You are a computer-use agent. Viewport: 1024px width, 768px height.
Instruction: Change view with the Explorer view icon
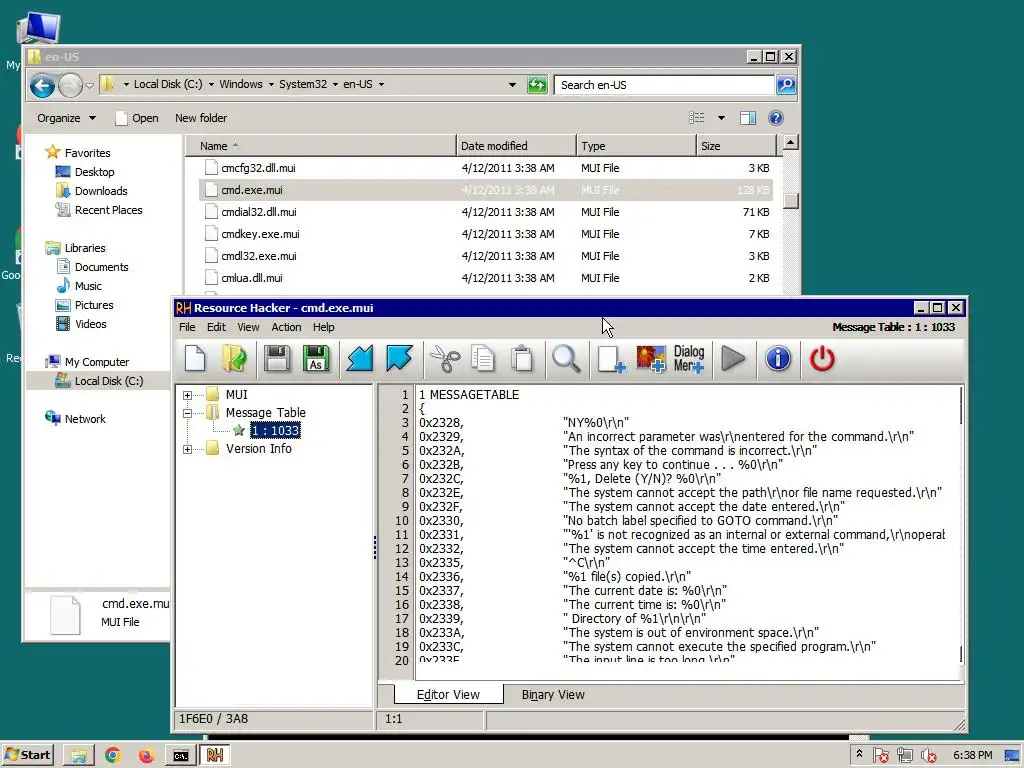697,118
